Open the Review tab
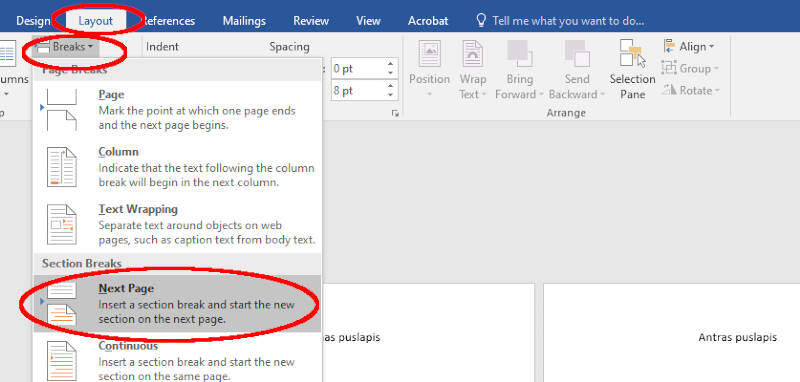This screenshot has width=800, height=382. coord(310,21)
